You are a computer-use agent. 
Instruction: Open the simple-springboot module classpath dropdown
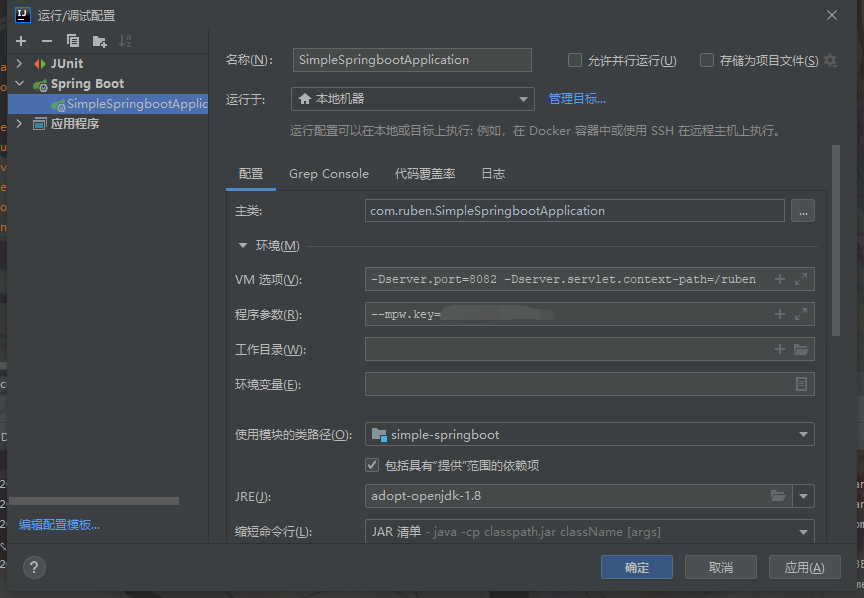589,435
